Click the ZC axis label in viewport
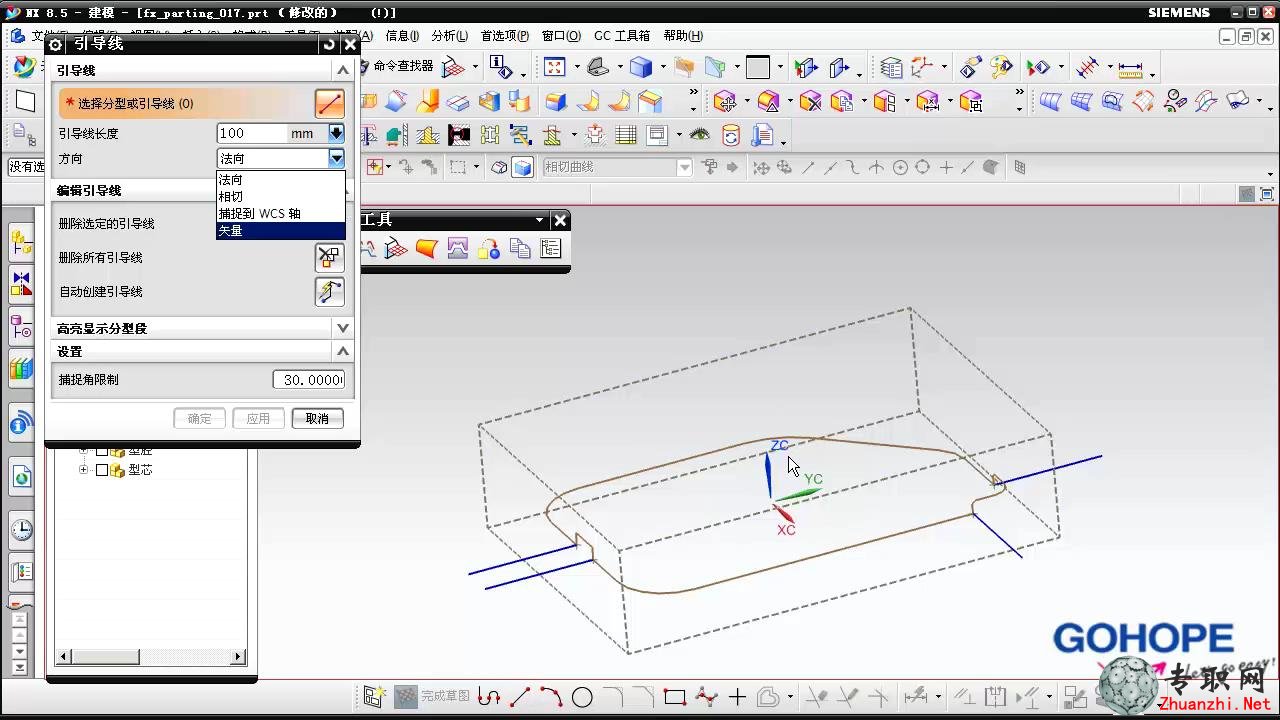The height and width of the screenshot is (720, 1280). click(779, 446)
